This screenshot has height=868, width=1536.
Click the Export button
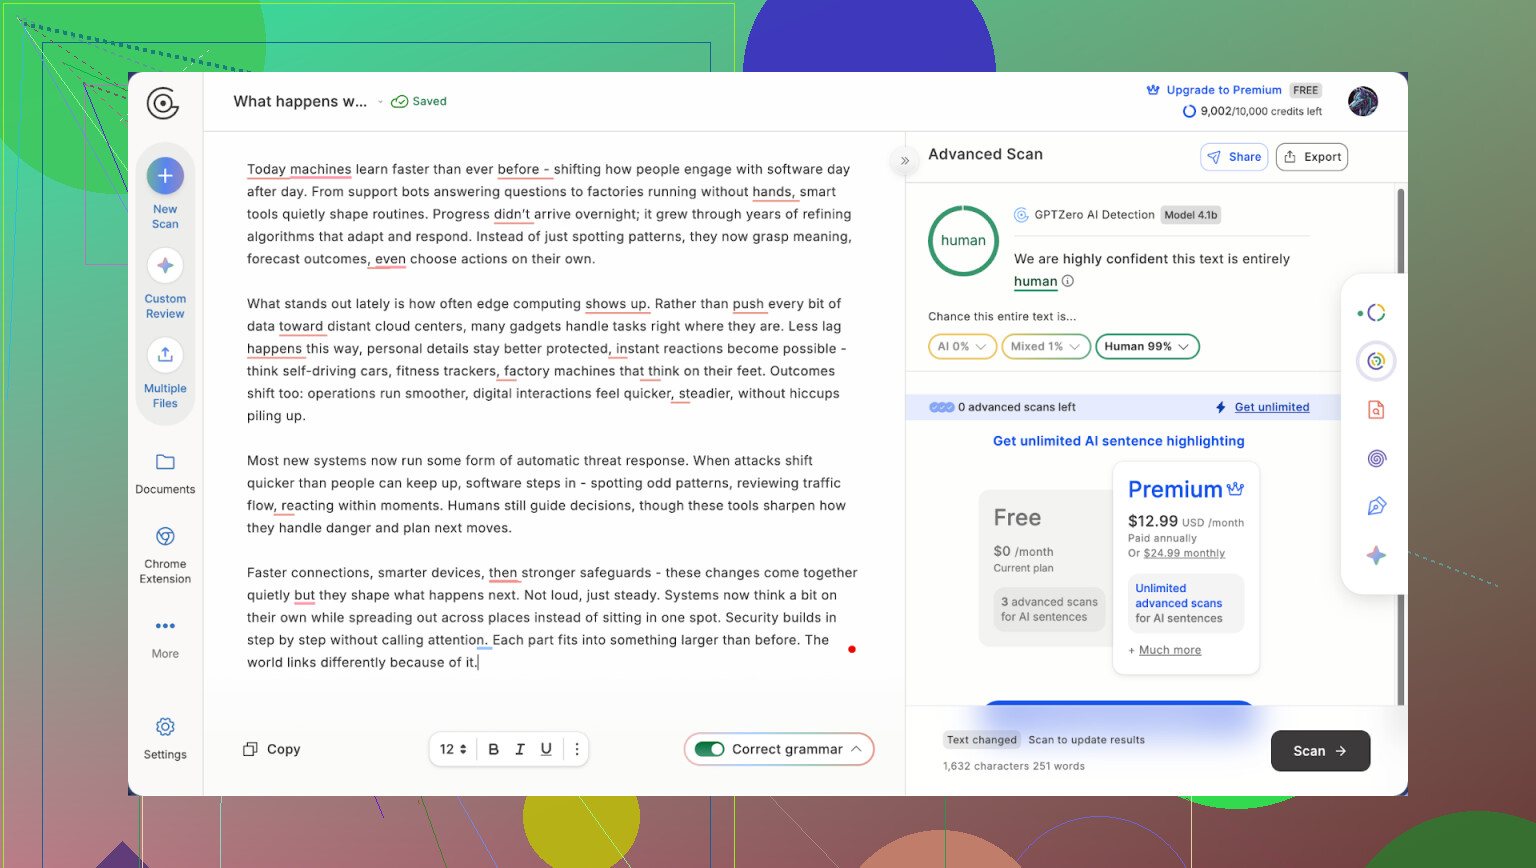[x=1312, y=157]
